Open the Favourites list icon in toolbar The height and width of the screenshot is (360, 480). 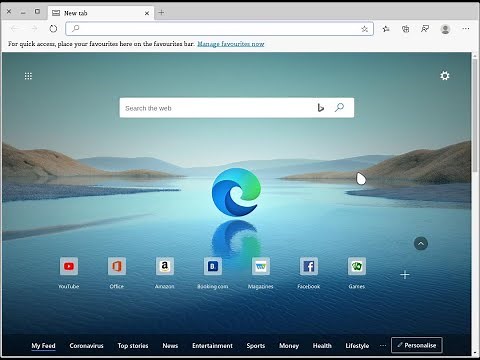[386, 29]
